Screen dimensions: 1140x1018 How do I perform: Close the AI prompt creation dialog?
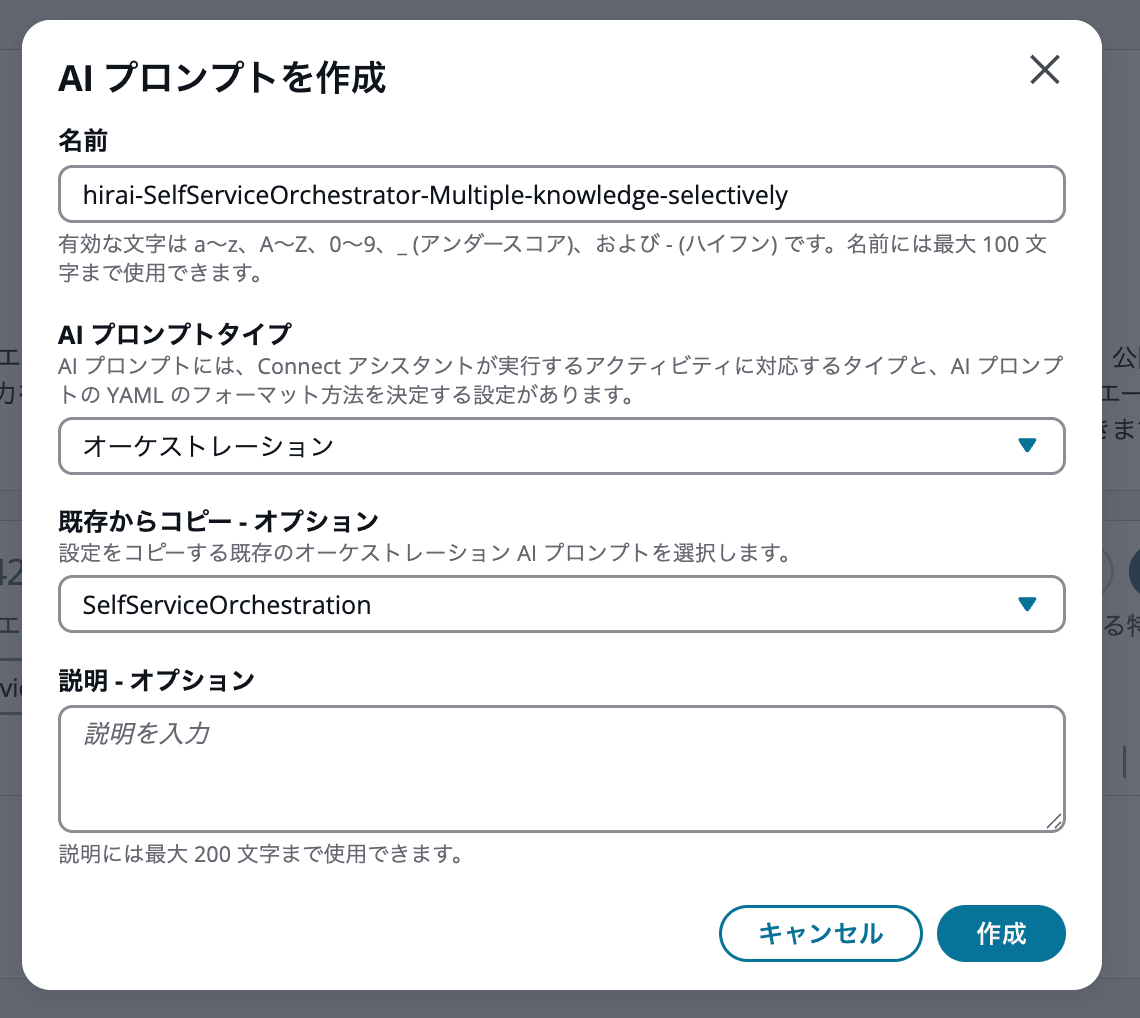point(1044,70)
